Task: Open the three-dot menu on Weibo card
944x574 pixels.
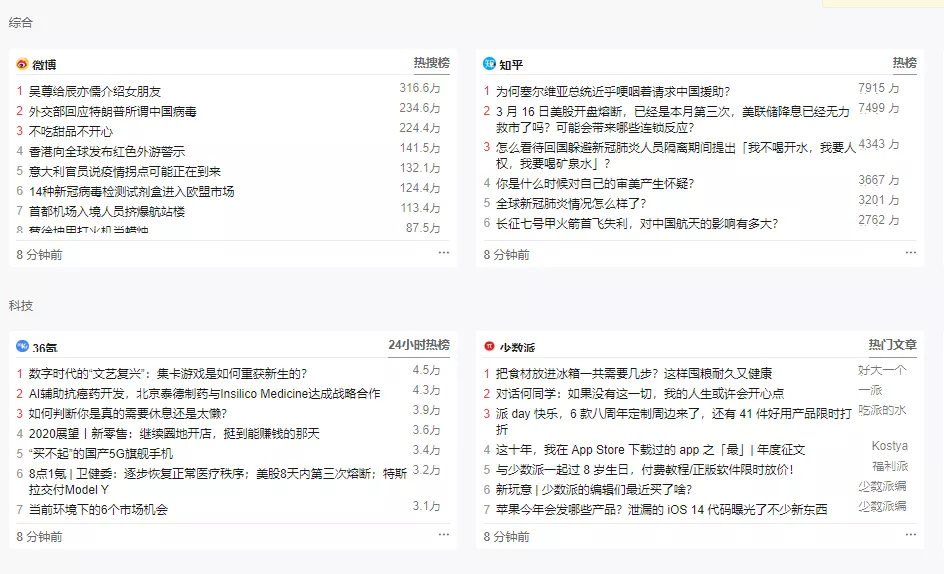Action: [444, 252]
